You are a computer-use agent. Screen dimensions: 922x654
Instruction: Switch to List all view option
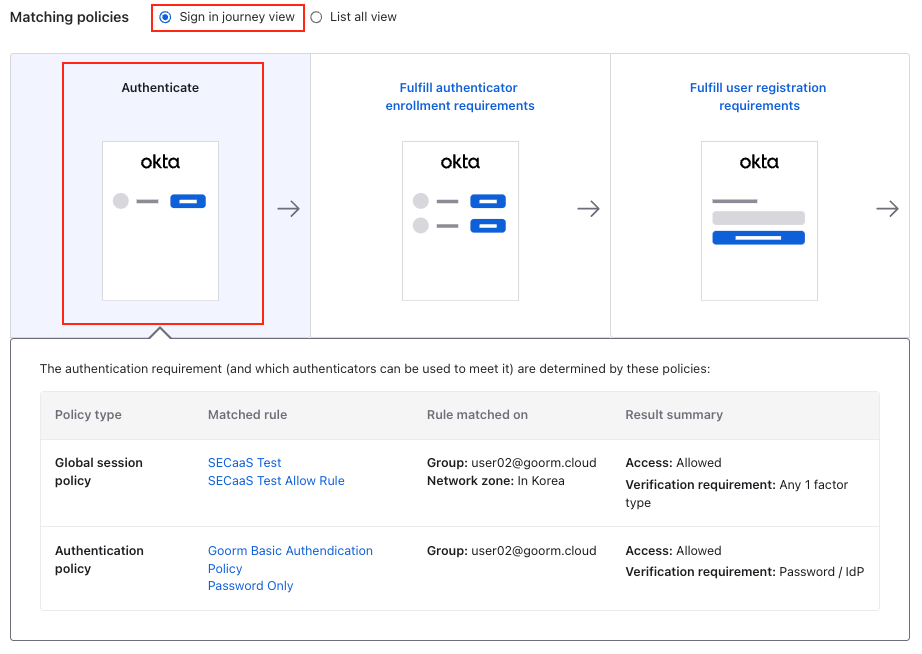click(317, 17)
